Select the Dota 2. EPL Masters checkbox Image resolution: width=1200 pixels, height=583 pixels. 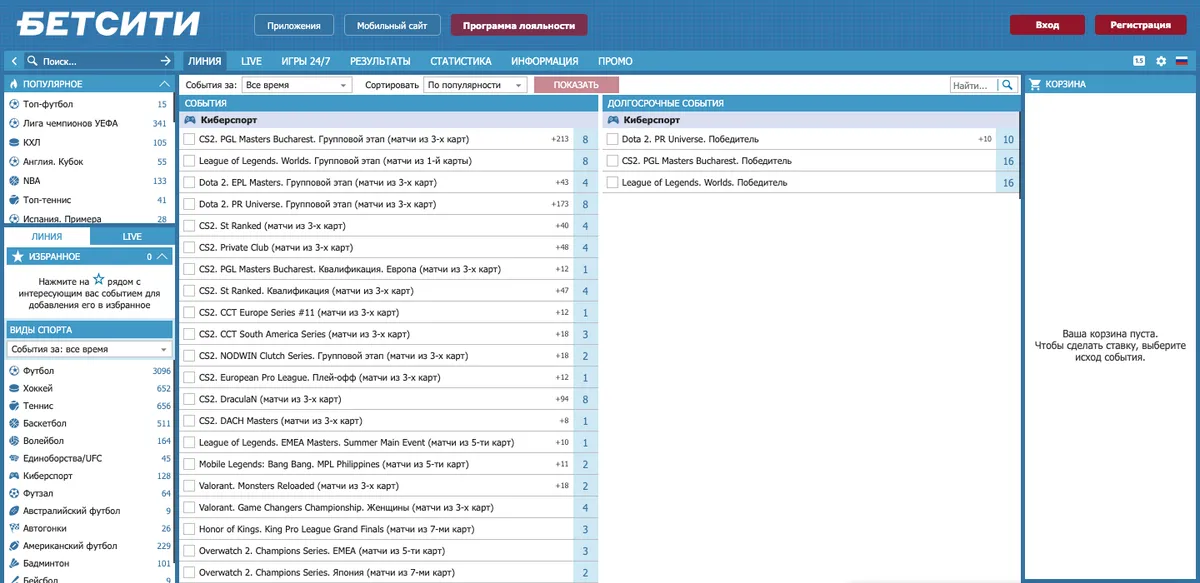click(189, 183)
